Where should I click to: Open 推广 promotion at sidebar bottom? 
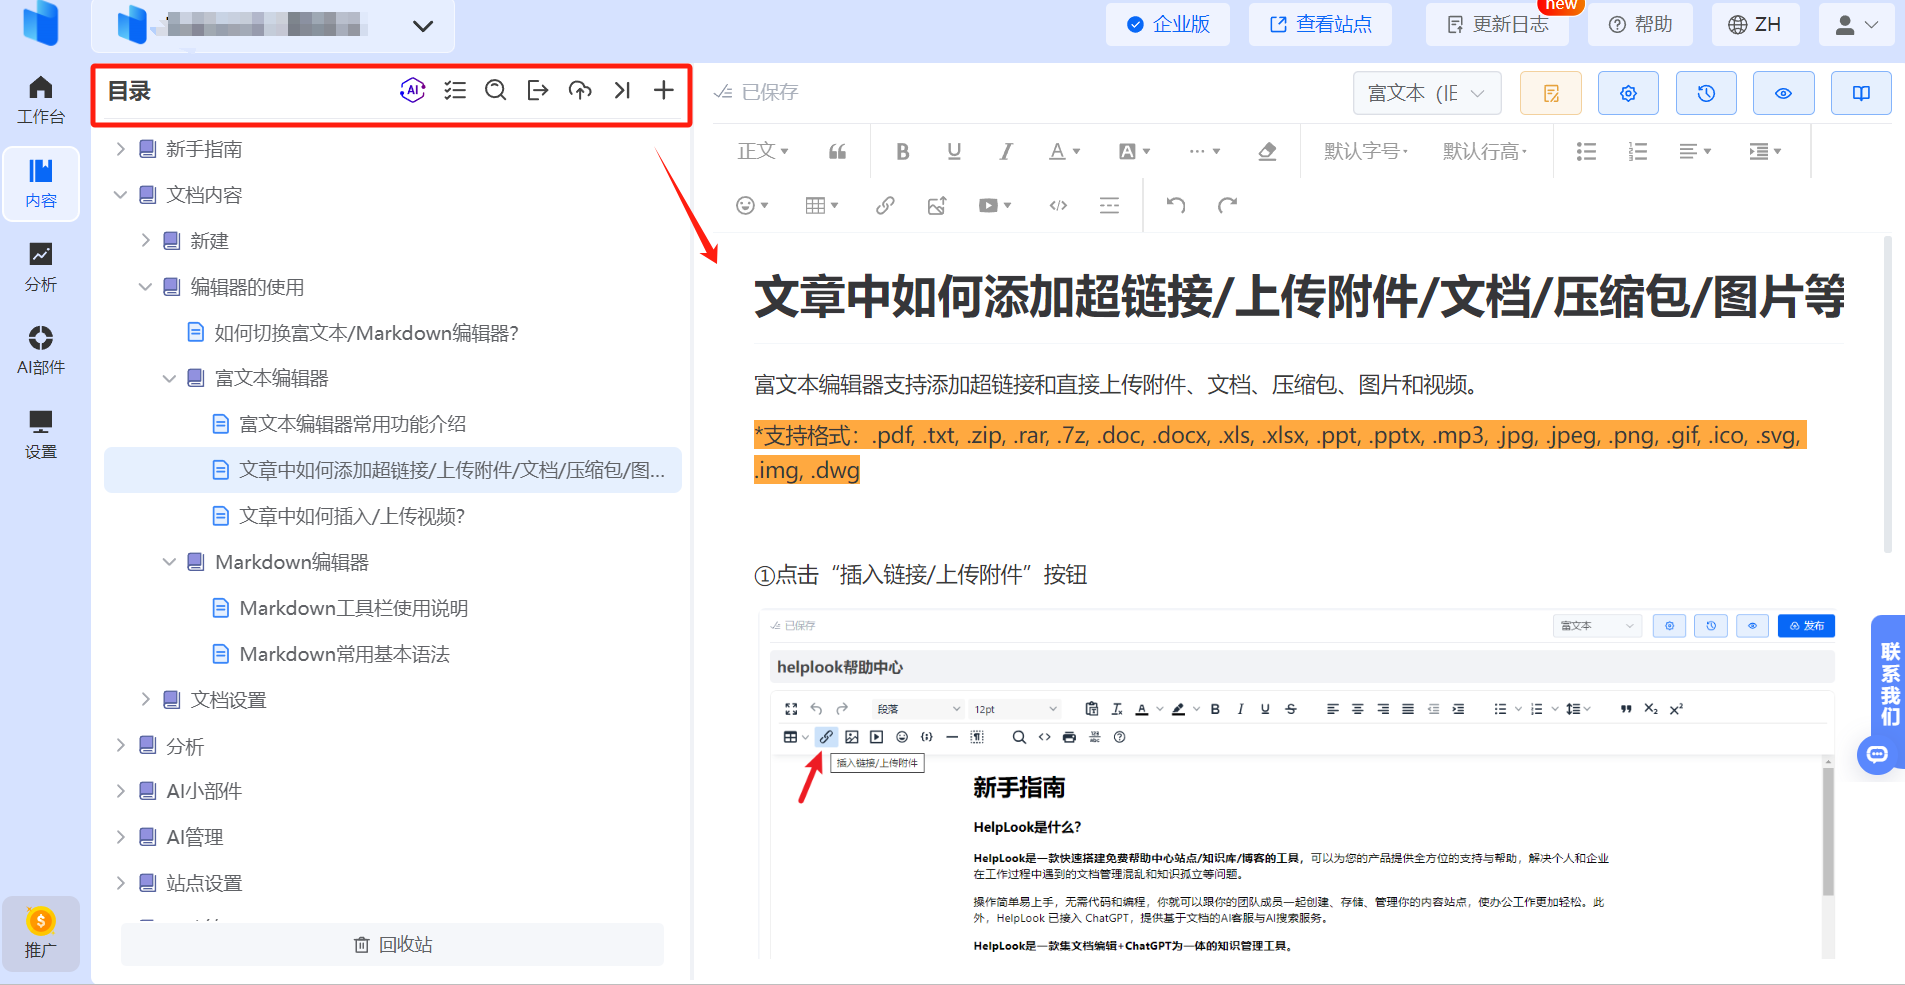[41, 934]
